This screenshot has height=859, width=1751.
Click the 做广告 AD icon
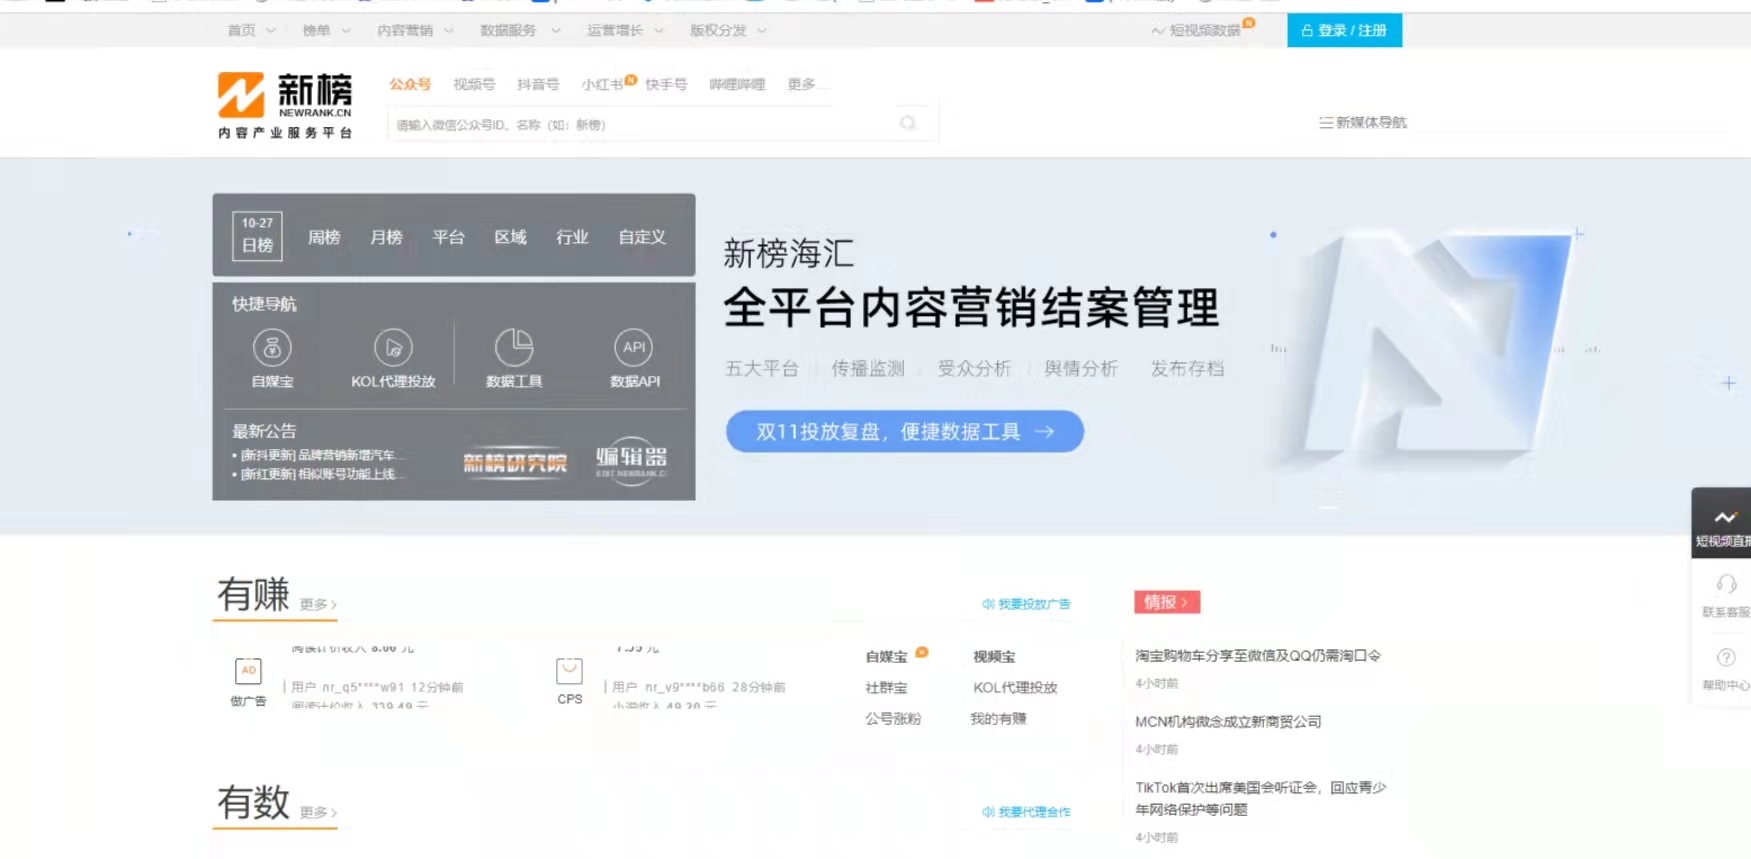coord(248,671)
